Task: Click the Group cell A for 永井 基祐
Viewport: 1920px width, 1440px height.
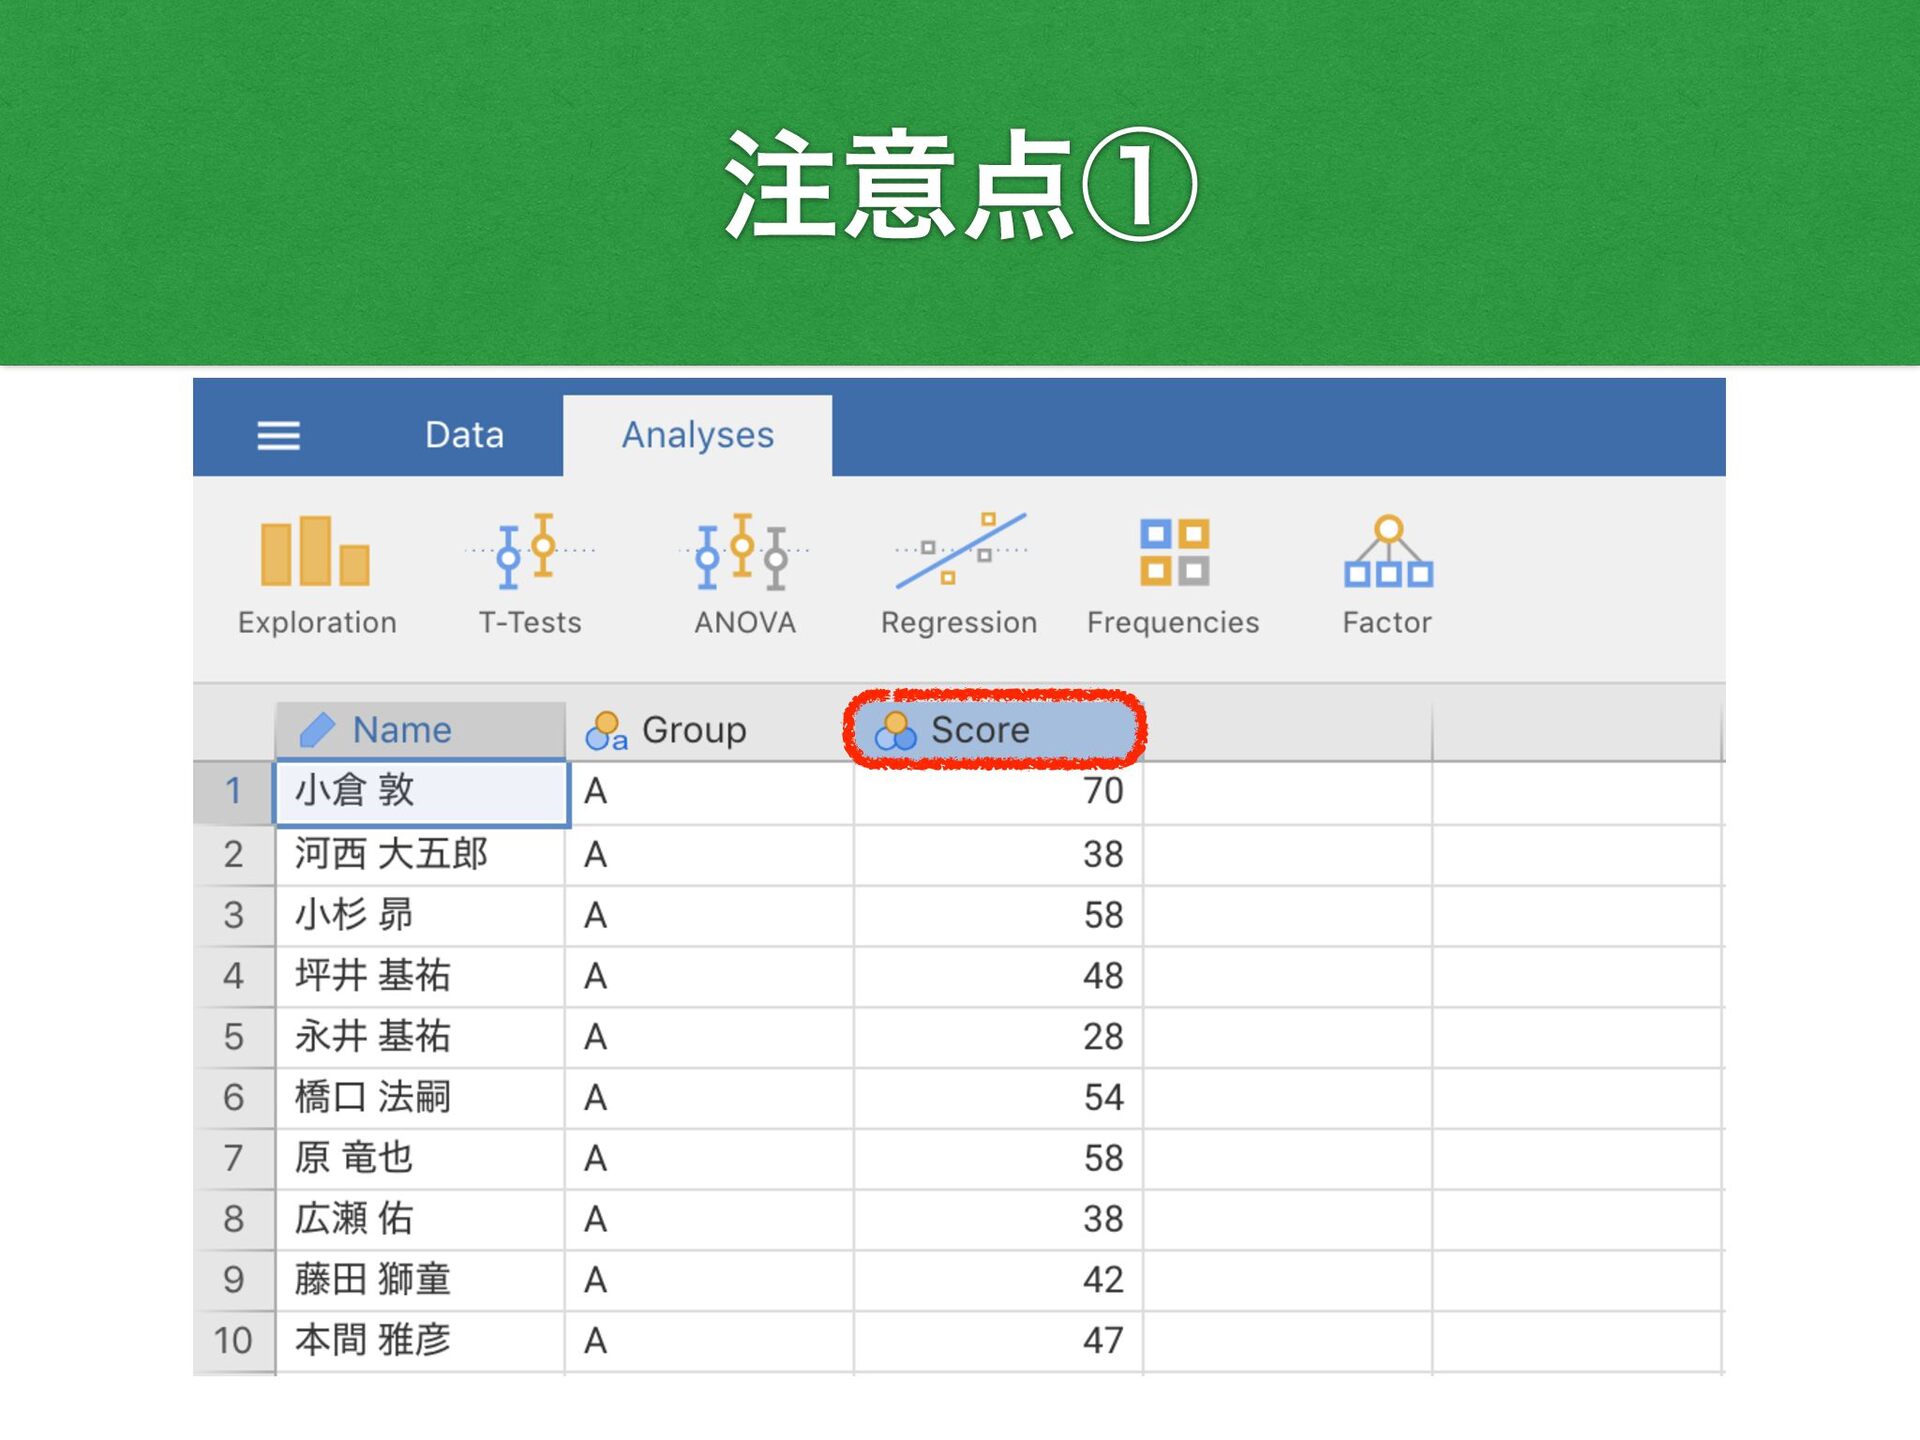Action: 710,1037
